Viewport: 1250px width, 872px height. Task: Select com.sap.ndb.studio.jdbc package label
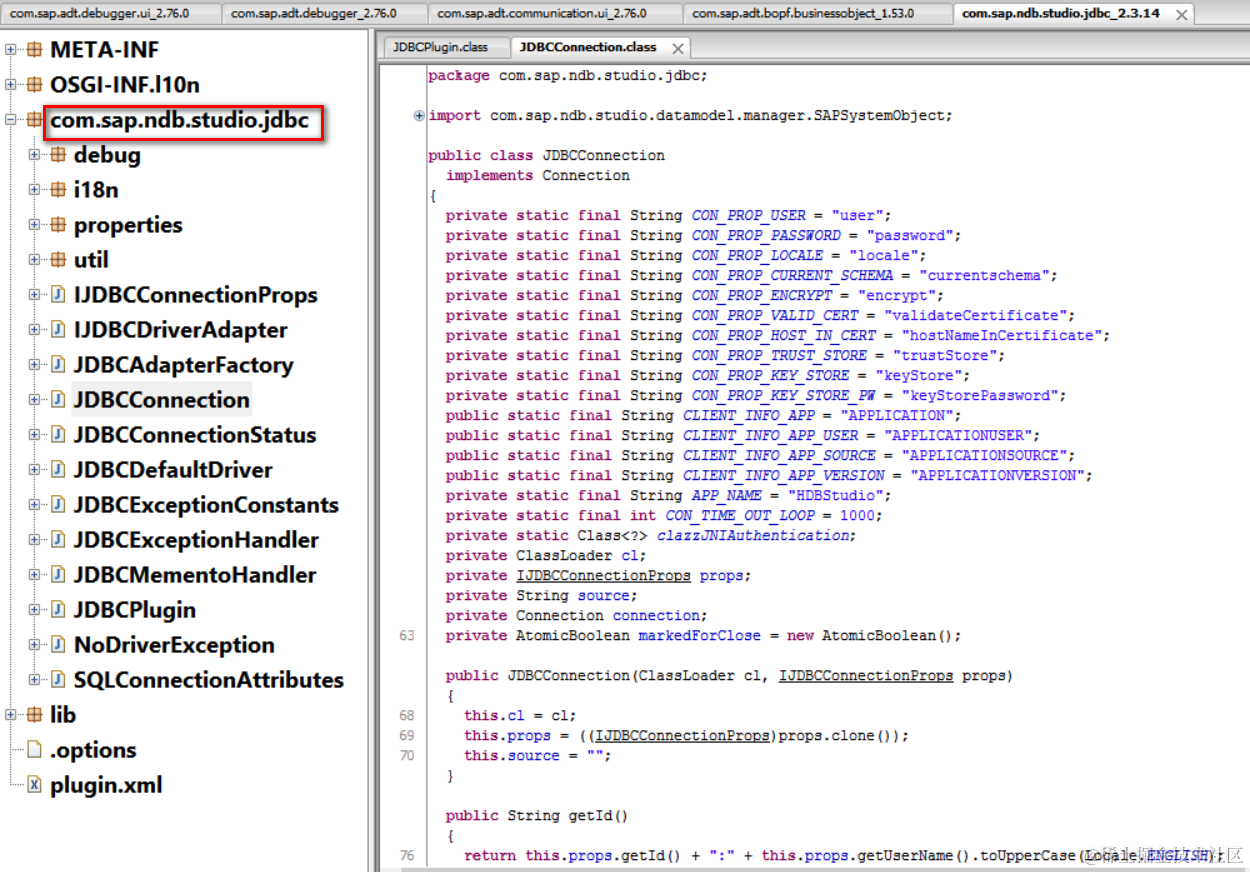180,121
